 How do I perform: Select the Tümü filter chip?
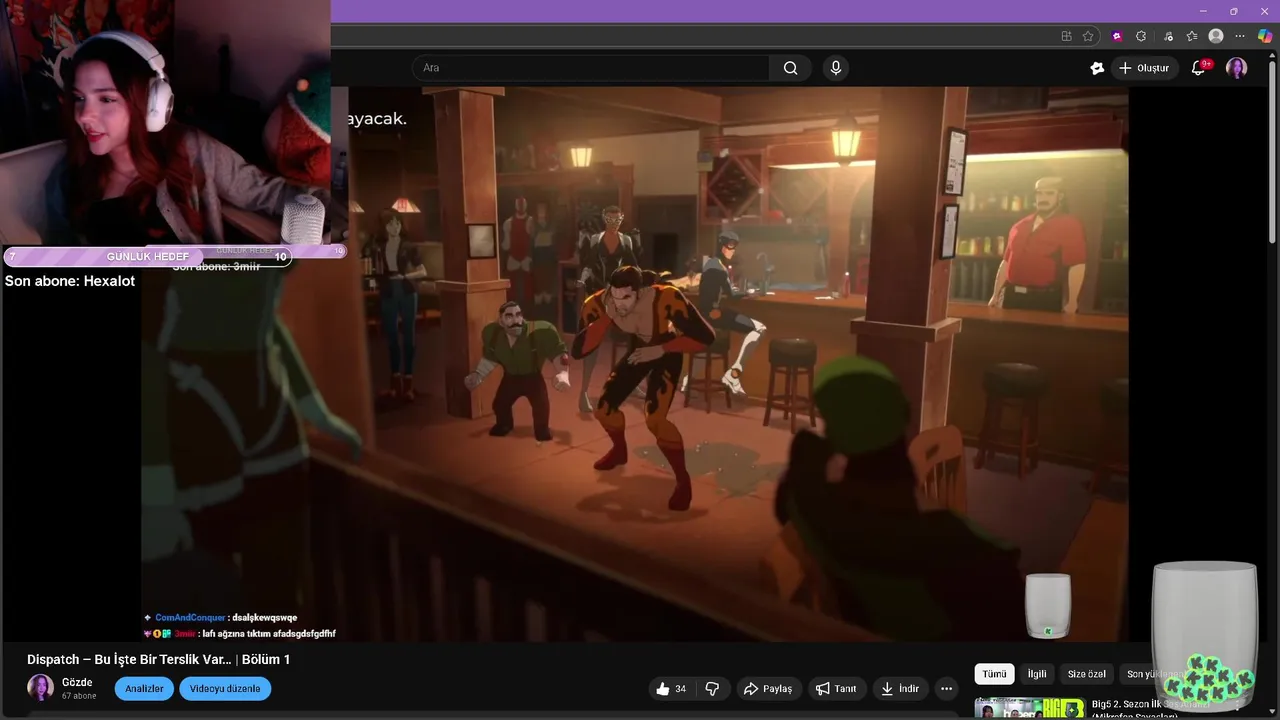[994, 674]
